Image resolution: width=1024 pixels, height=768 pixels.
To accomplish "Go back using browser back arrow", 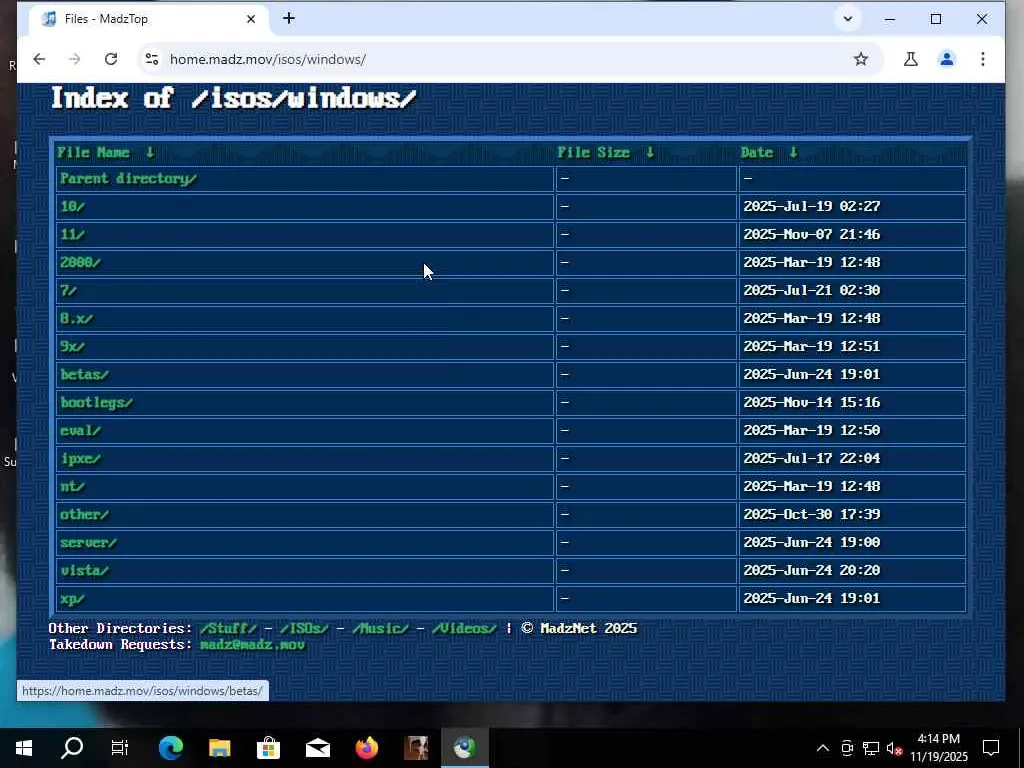I will click(39, 59).
